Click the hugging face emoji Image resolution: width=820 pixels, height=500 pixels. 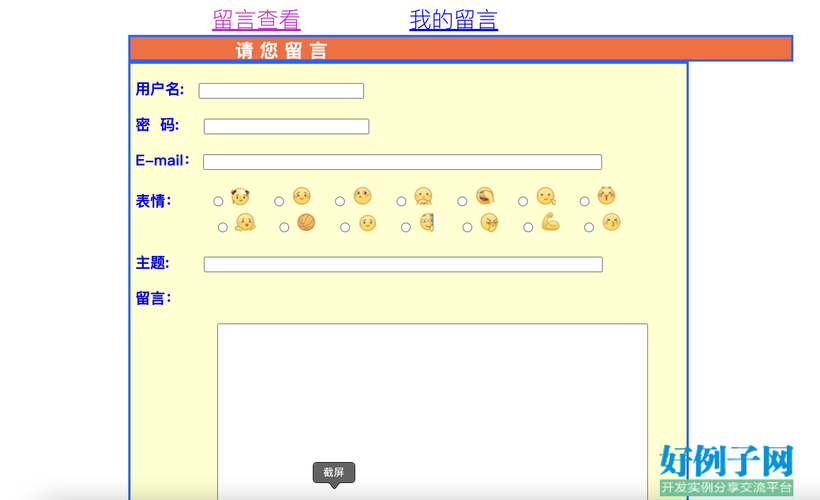[x=245, y=223]
